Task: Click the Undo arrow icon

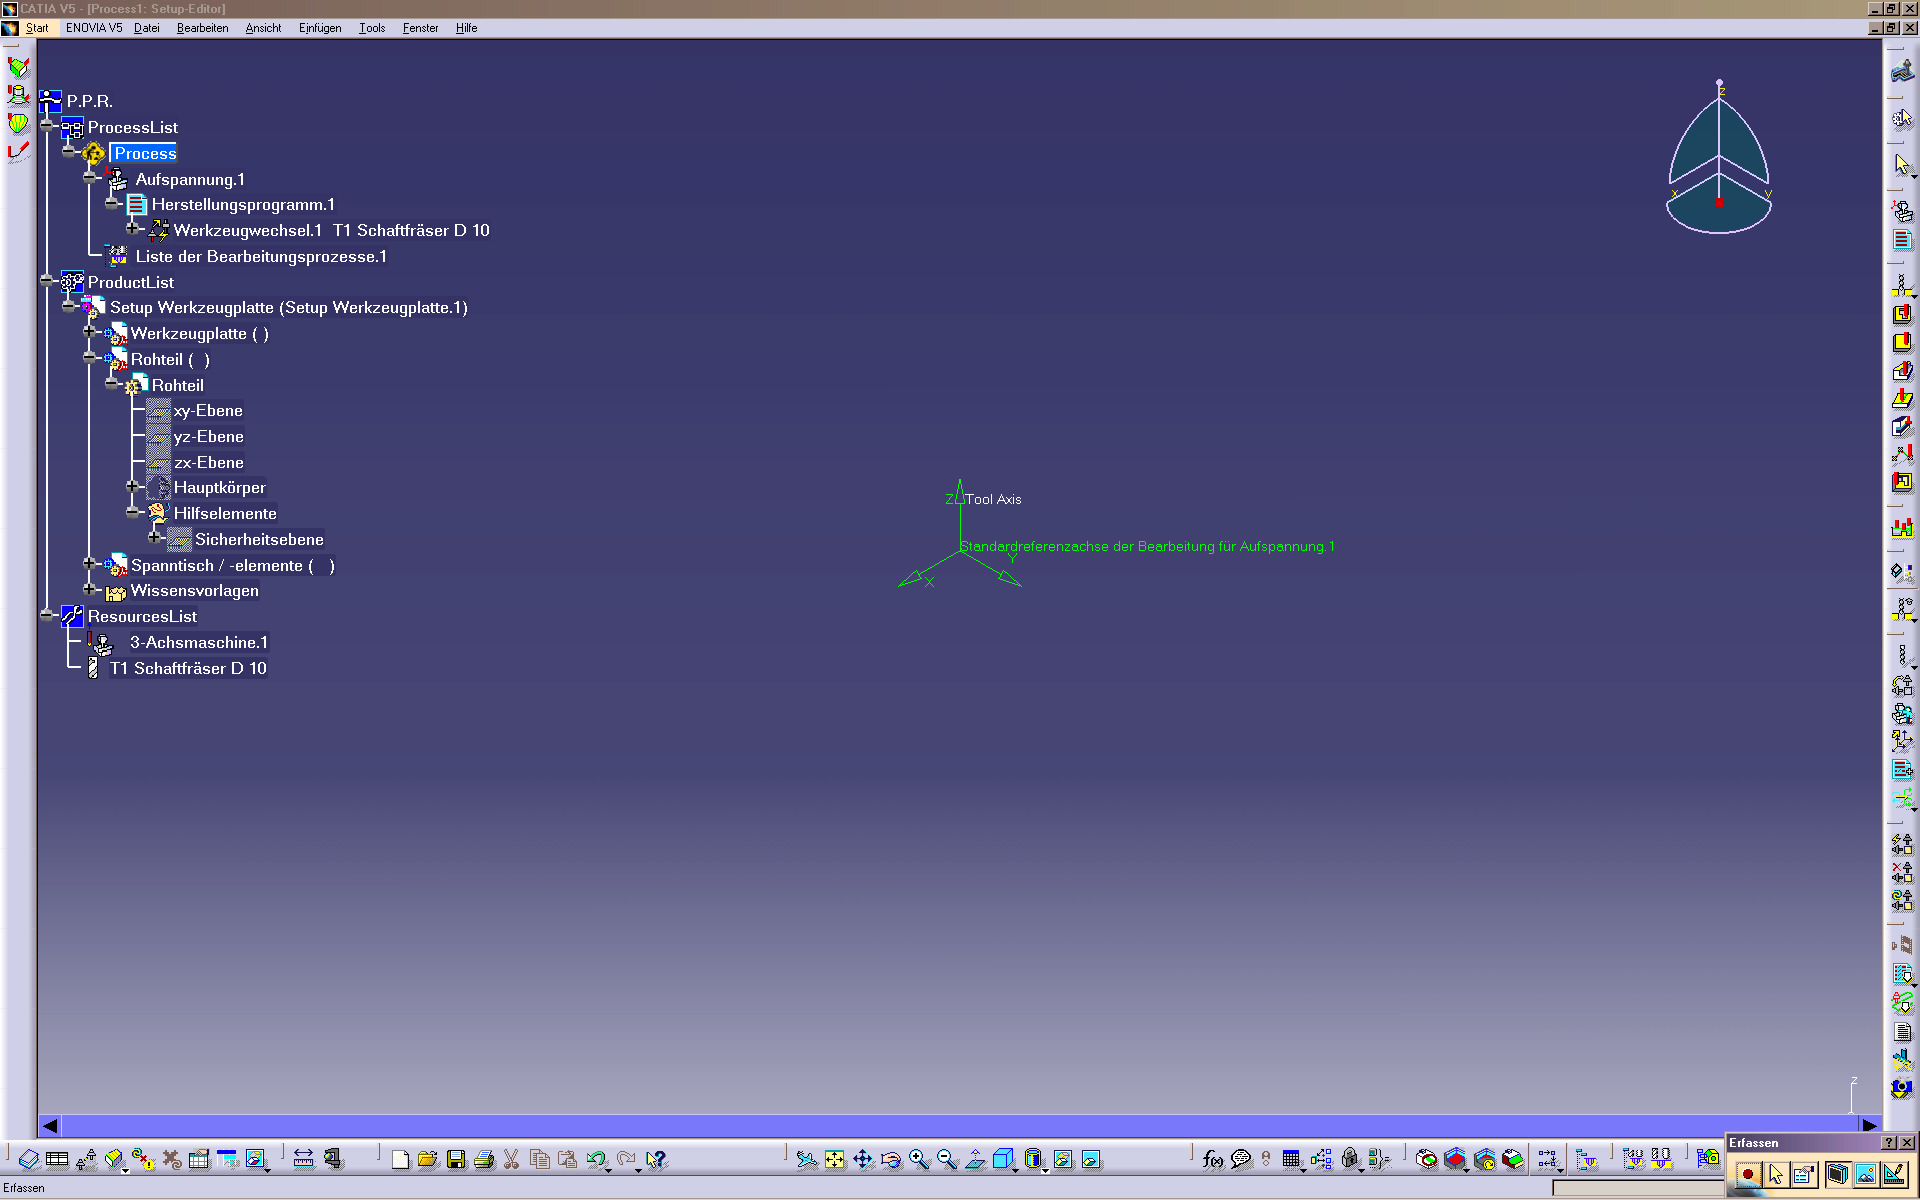Action: tap(596, 1159)
